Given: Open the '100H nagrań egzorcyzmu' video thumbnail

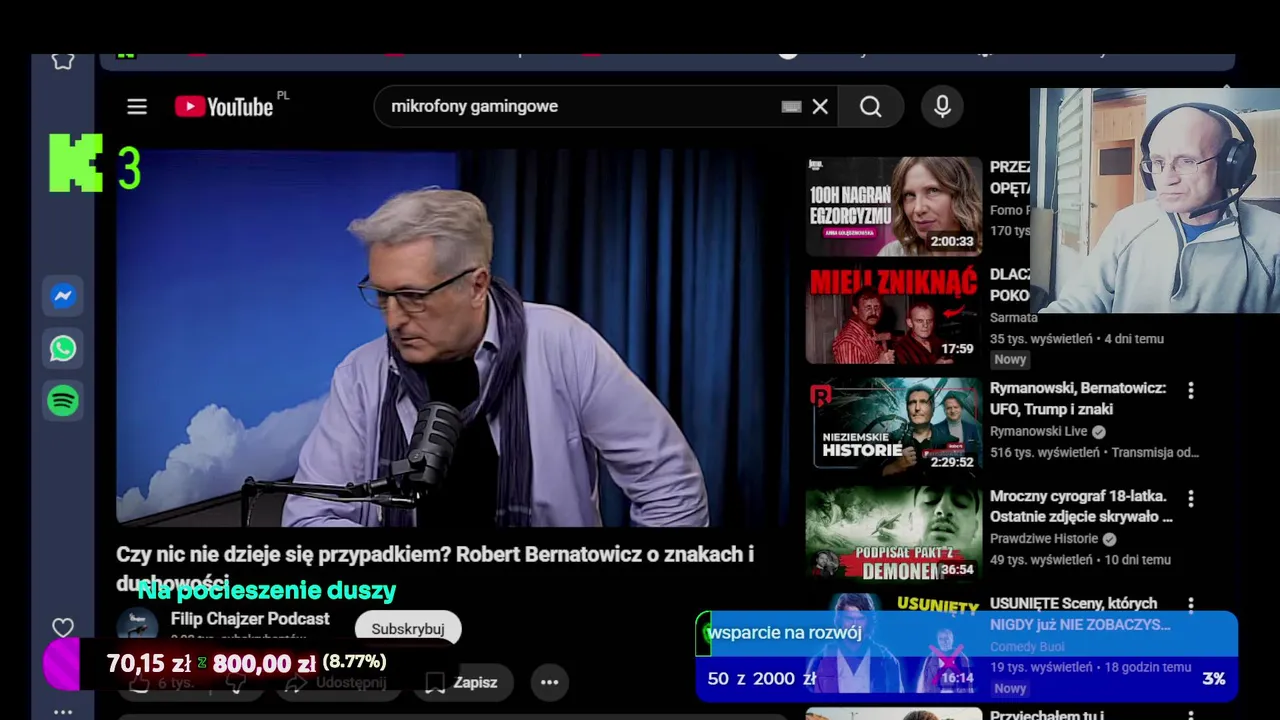Looking at the screenshot, I should pos(894,206).
